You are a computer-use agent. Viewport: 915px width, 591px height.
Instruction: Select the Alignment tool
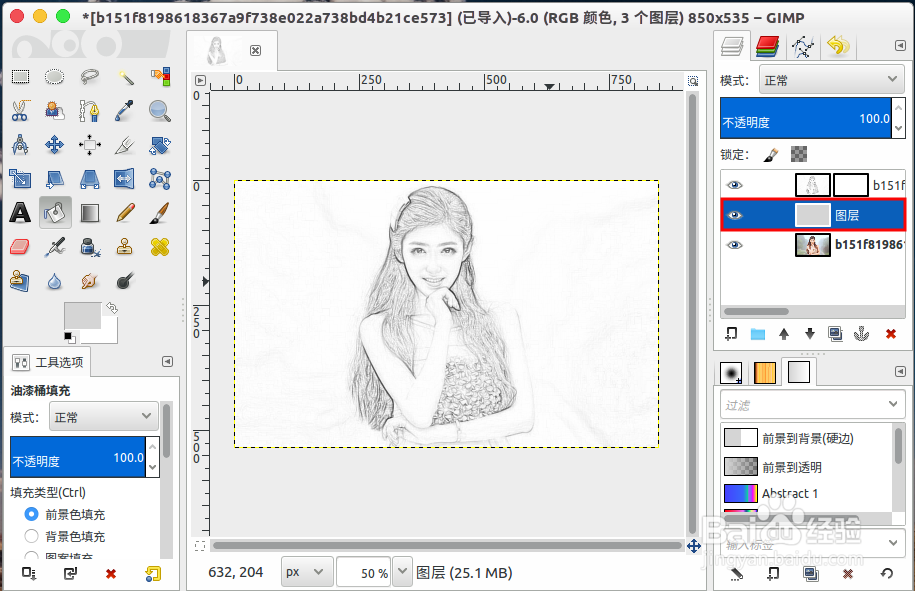pyautogui.click(x=89, y=145)
